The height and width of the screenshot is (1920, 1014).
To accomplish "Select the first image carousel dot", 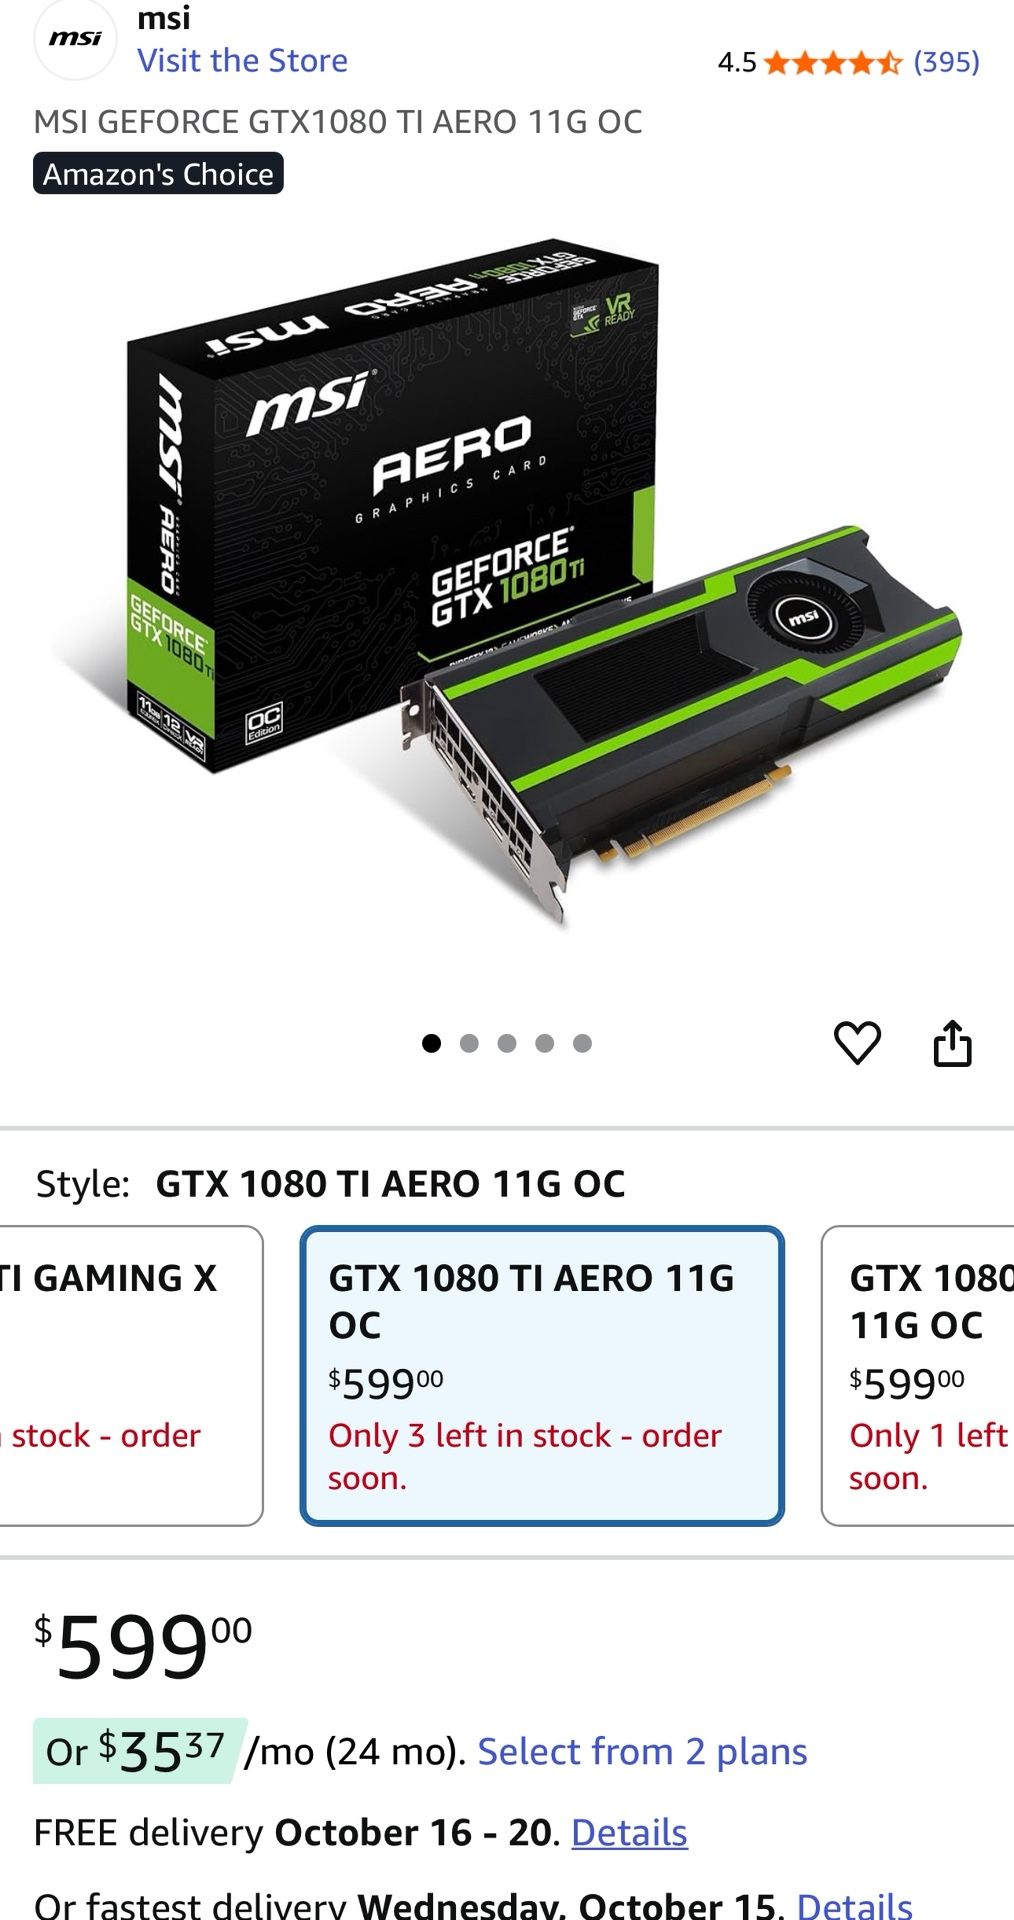I will tap(432, 1043).
